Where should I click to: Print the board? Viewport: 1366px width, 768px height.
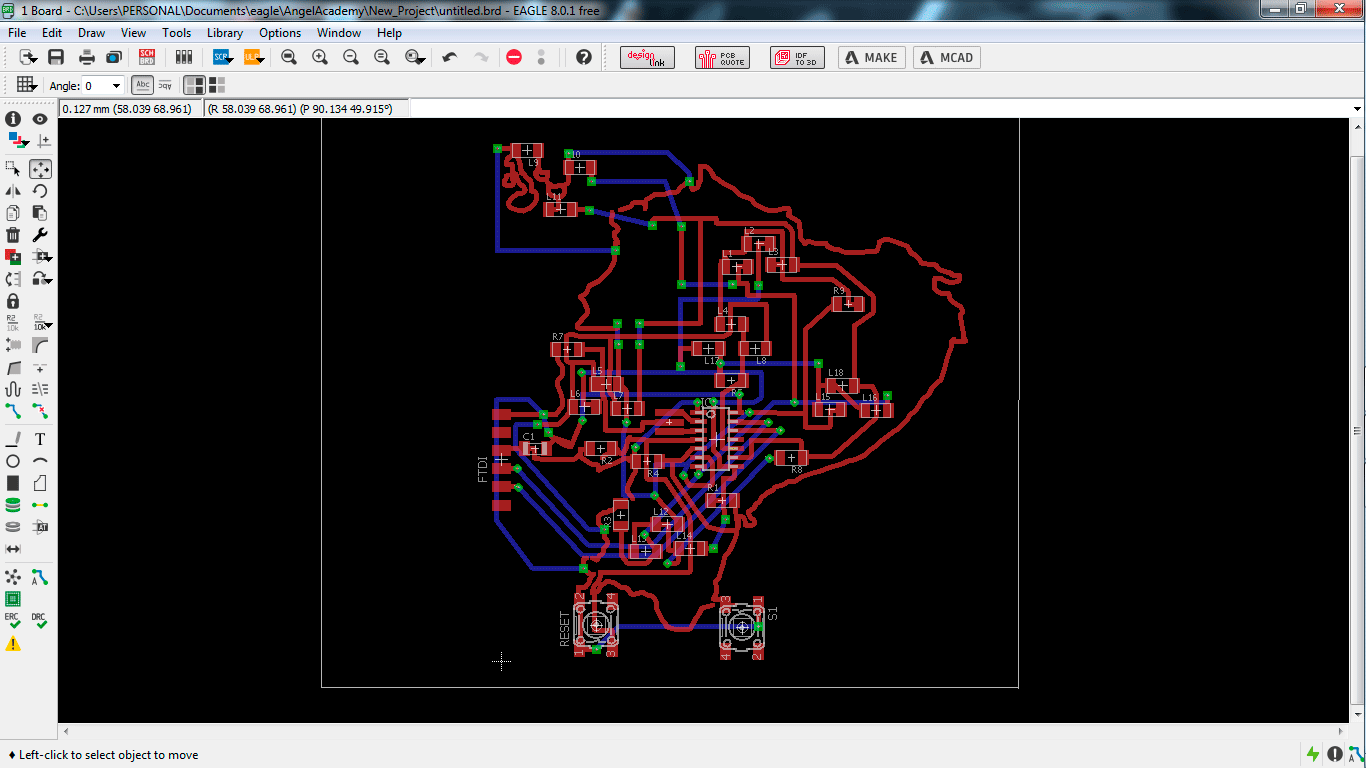click(x=87, y=58)
